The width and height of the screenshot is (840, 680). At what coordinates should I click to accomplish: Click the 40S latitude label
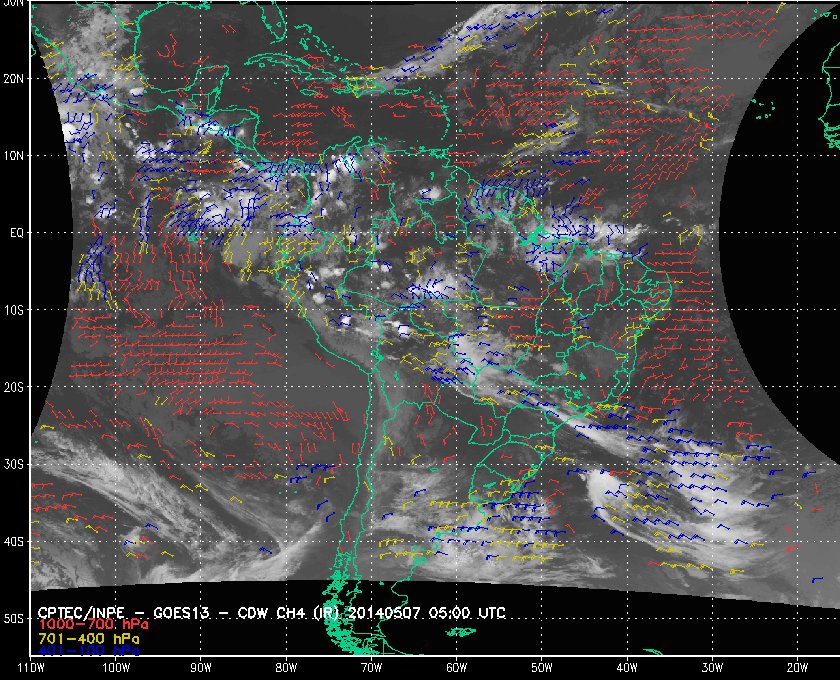[13, 541]
